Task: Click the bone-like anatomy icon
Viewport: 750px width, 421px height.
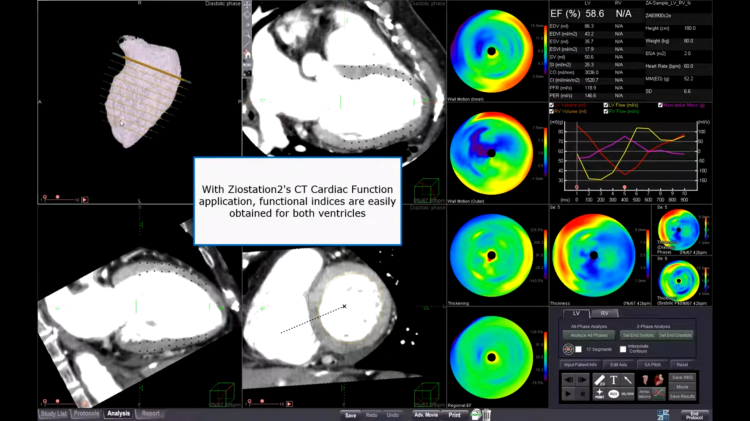Action: [x=645, y=380]
